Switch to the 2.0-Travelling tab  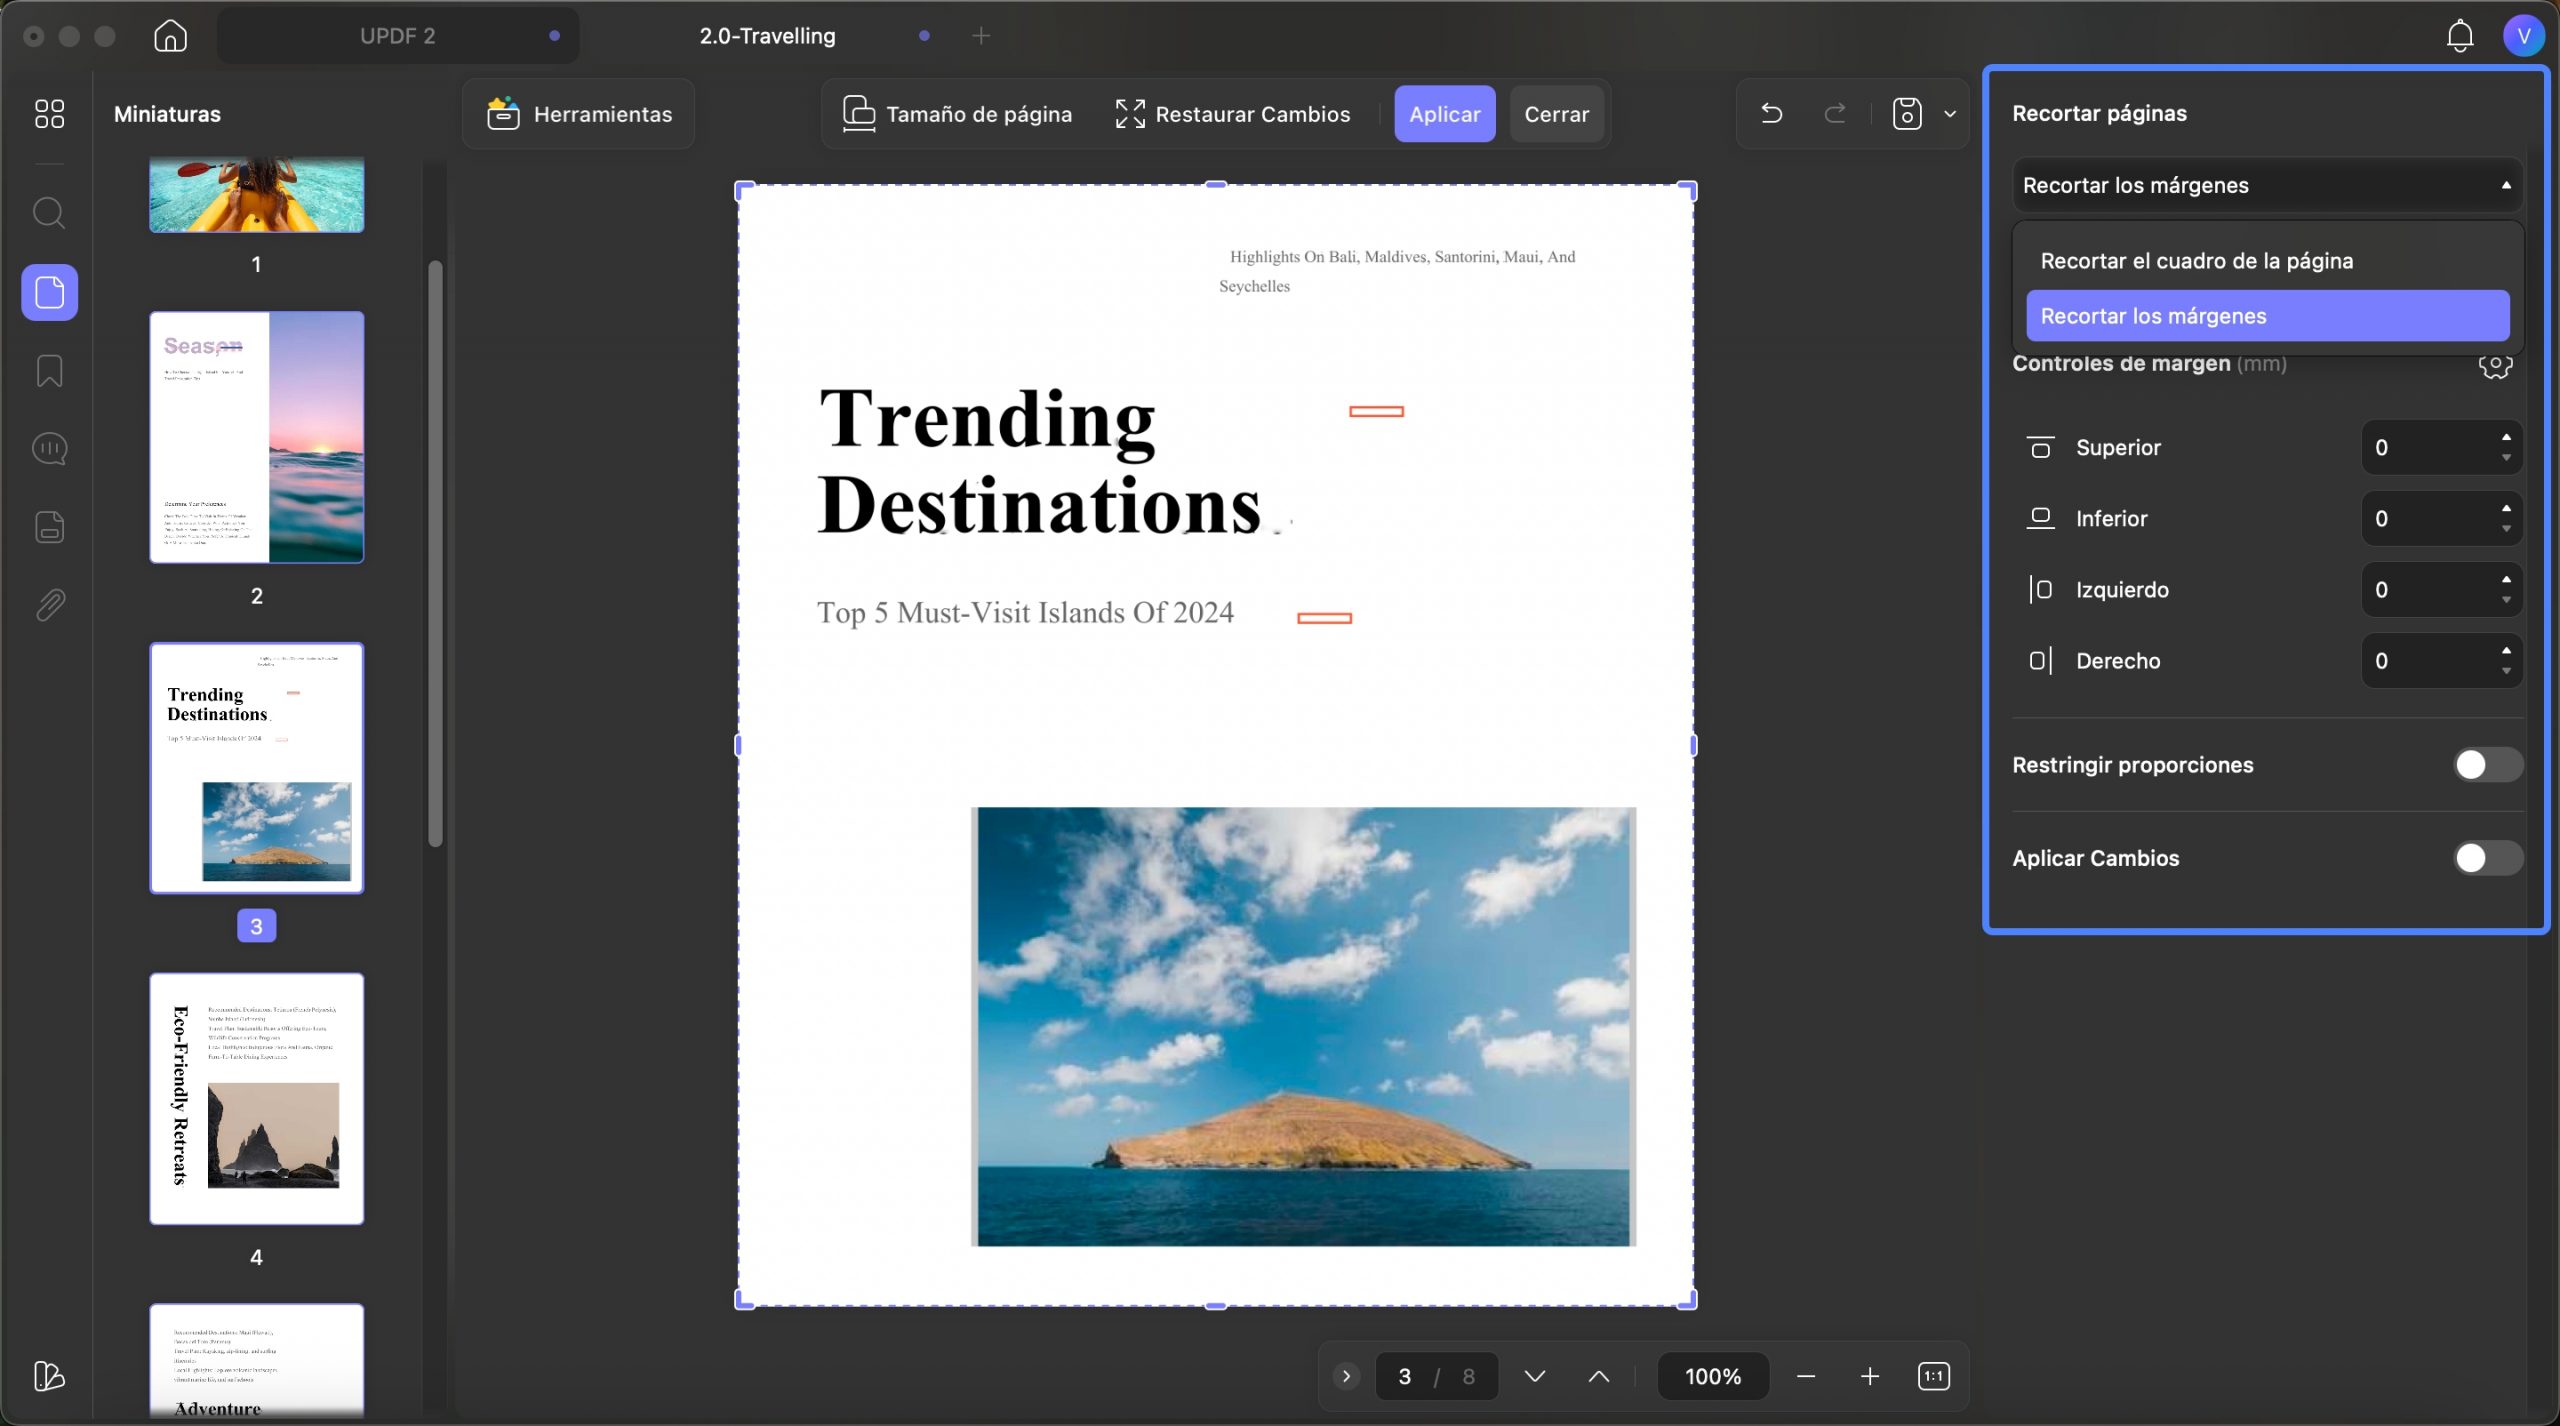(x=767, y=36)
